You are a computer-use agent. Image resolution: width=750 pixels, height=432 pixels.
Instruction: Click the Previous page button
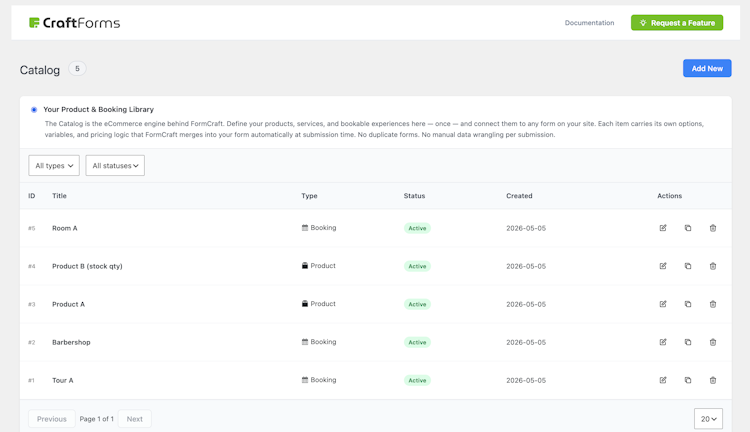(52, 419)
